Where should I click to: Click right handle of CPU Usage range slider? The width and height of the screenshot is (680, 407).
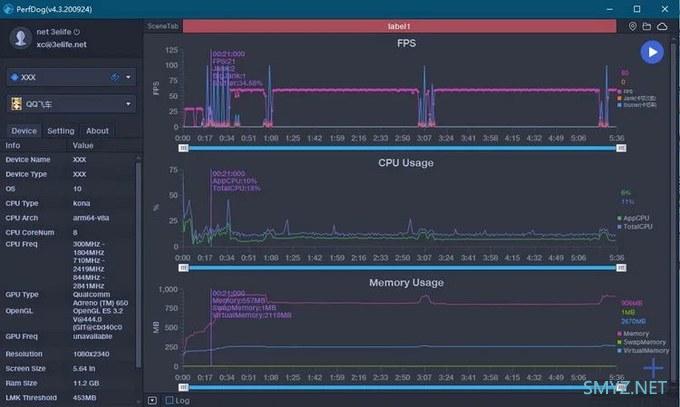[x=621, y=268]
